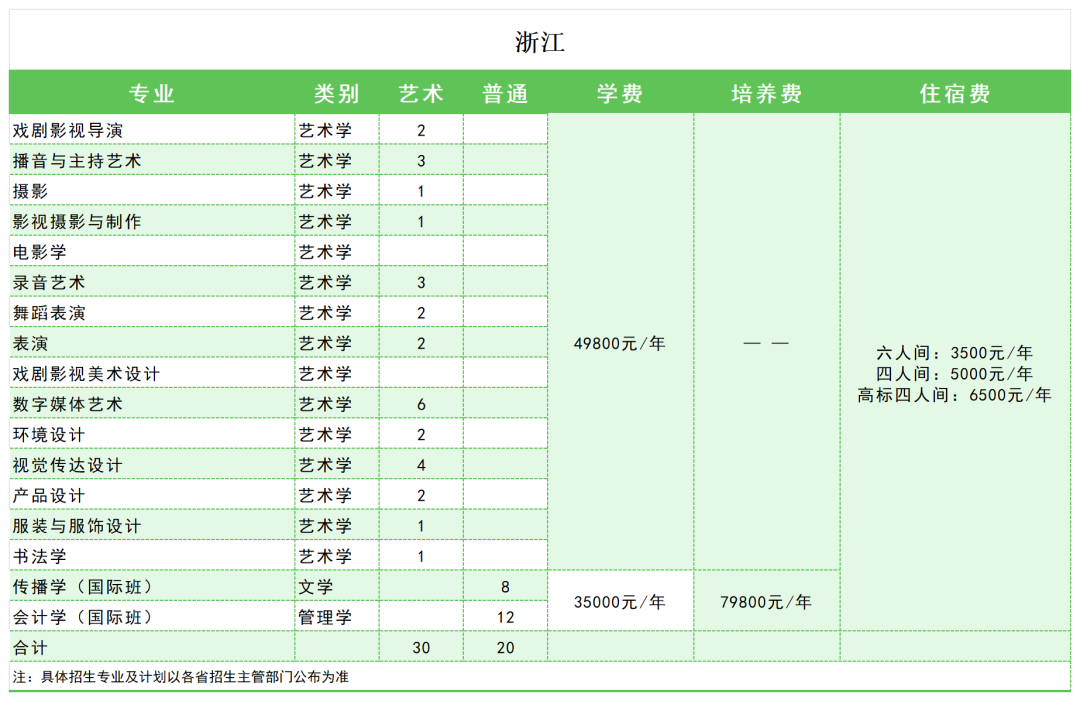Select the 住宿费 column header

point(955,93)
